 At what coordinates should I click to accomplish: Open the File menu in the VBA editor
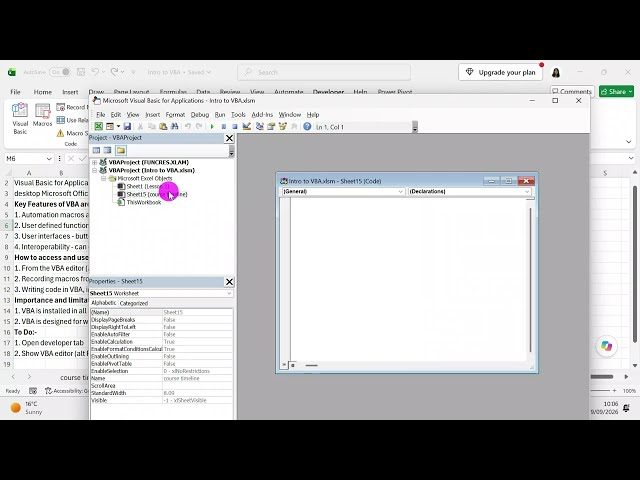(100, 115)
